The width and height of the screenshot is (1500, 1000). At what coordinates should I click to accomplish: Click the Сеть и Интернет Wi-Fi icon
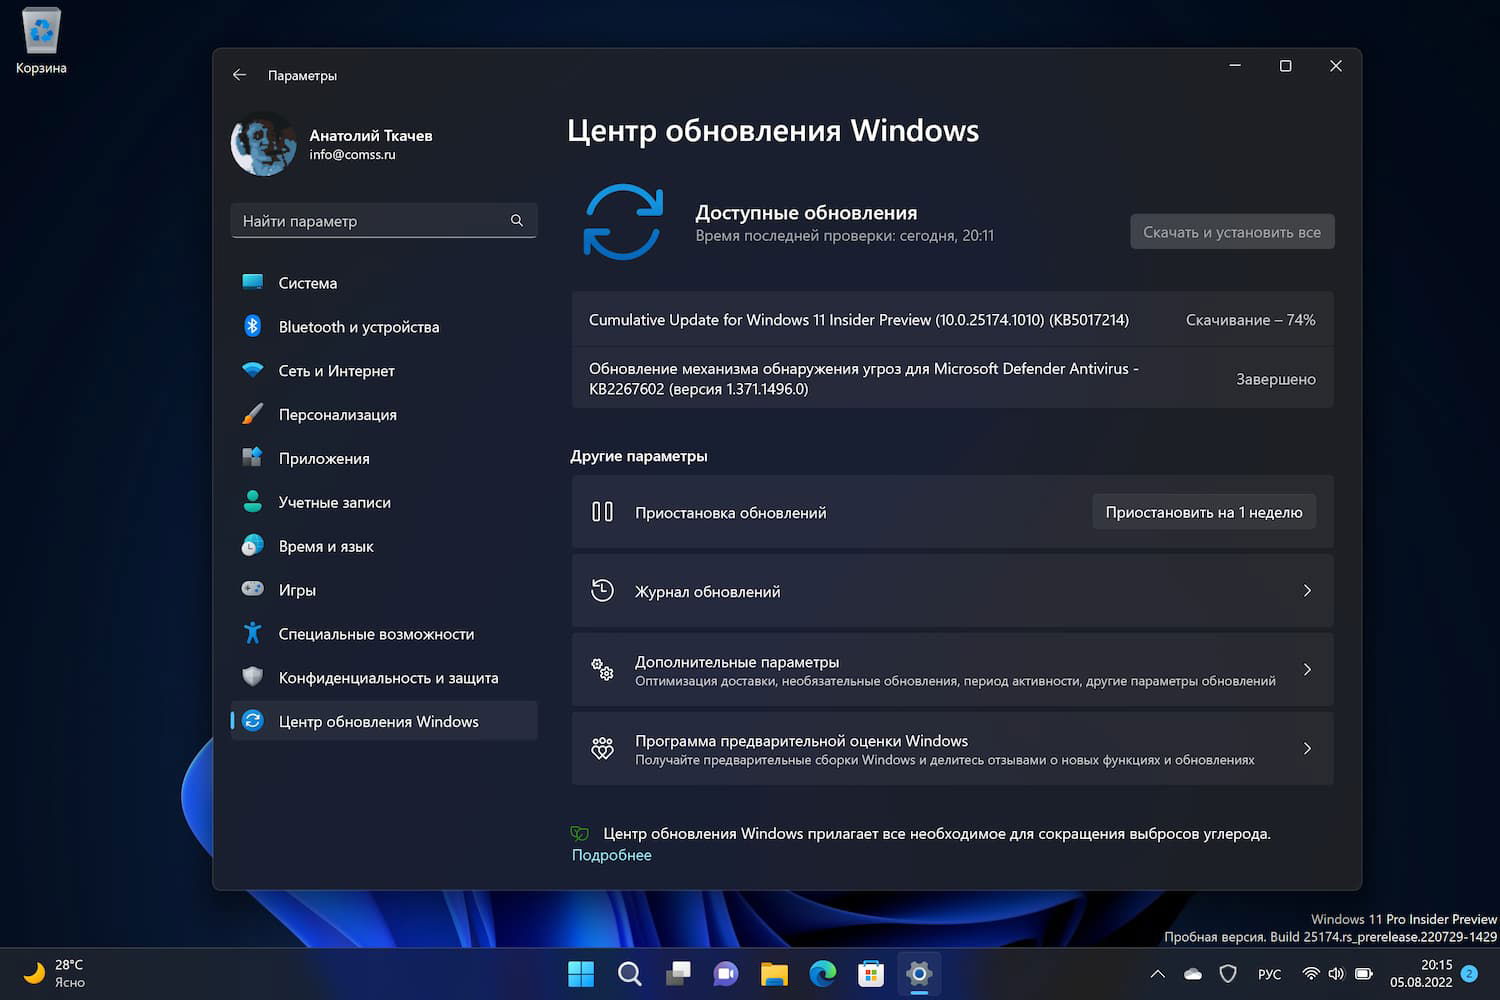(253, 370)
